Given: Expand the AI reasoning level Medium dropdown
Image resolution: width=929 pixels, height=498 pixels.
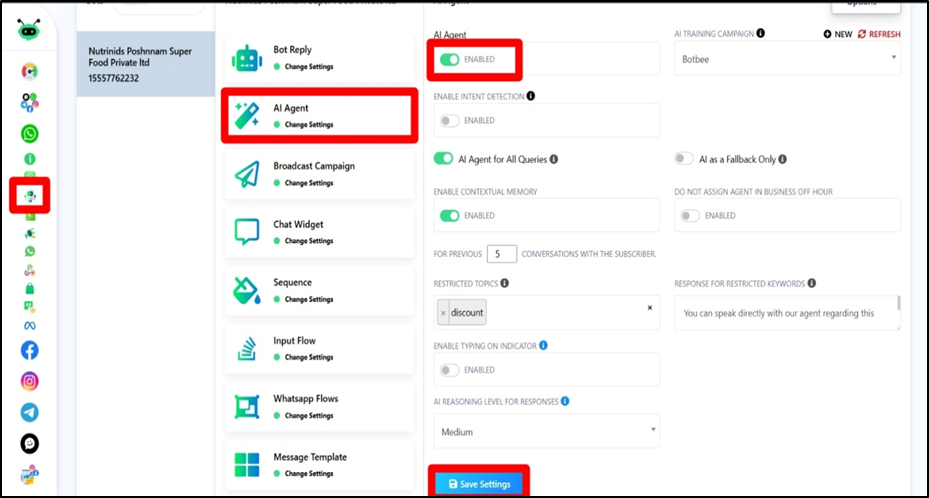Looking at the screenshot, I should [546, 432].
